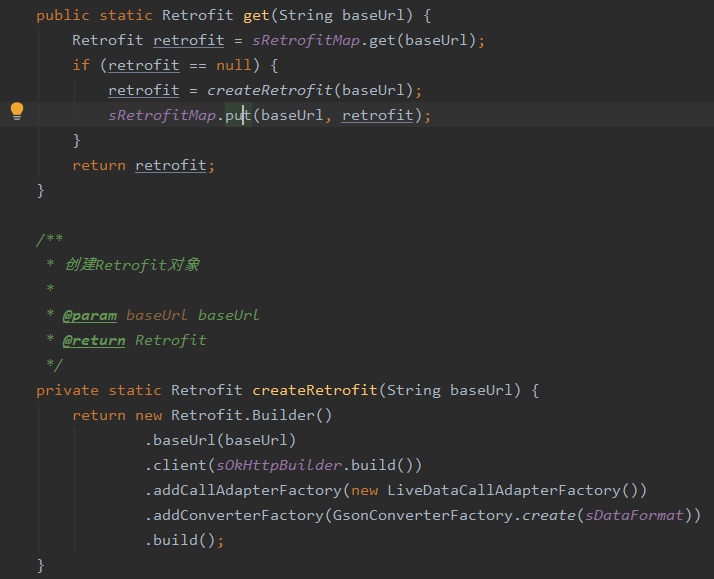
Task: Click 'sOkHttpBuilder' field reference
Action: coord(279,466)
